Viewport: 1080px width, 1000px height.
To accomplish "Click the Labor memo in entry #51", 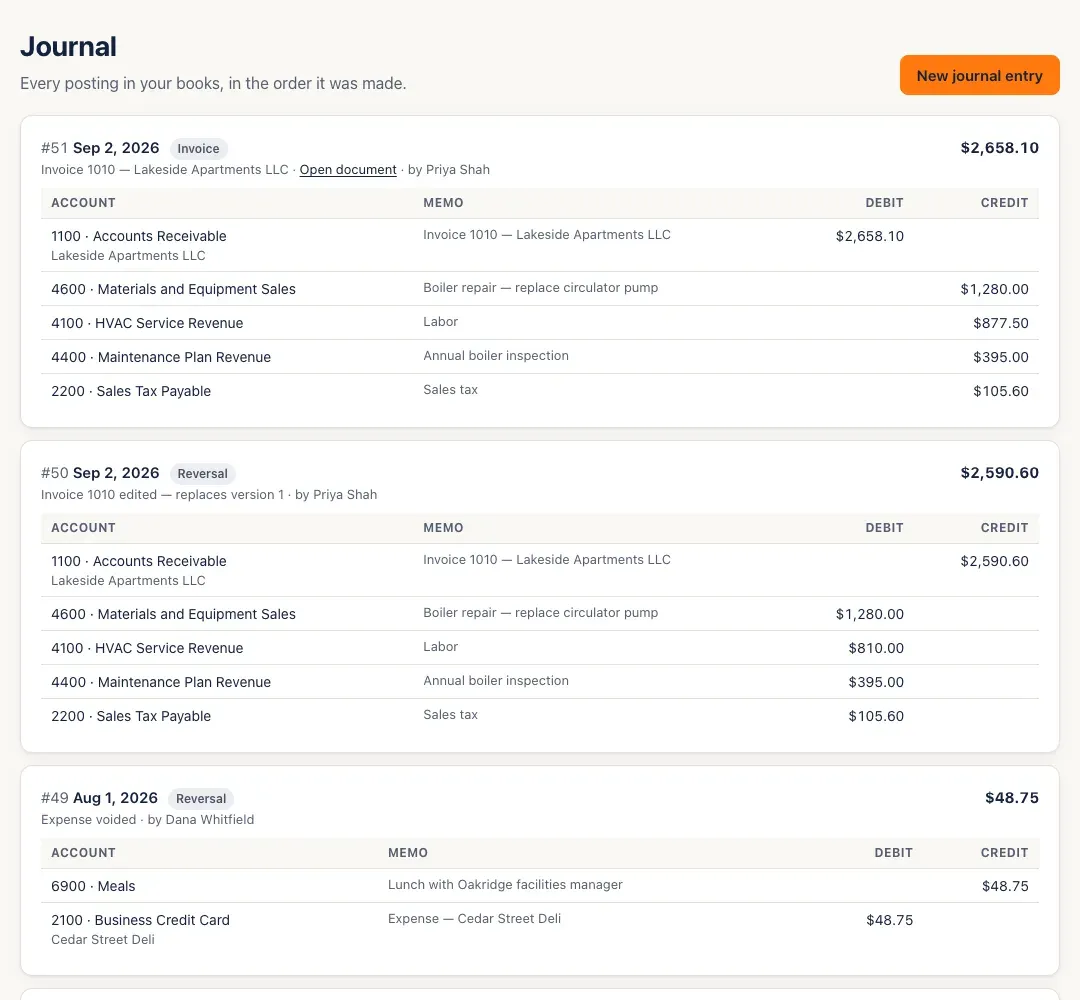I will [x=440, y=322].
